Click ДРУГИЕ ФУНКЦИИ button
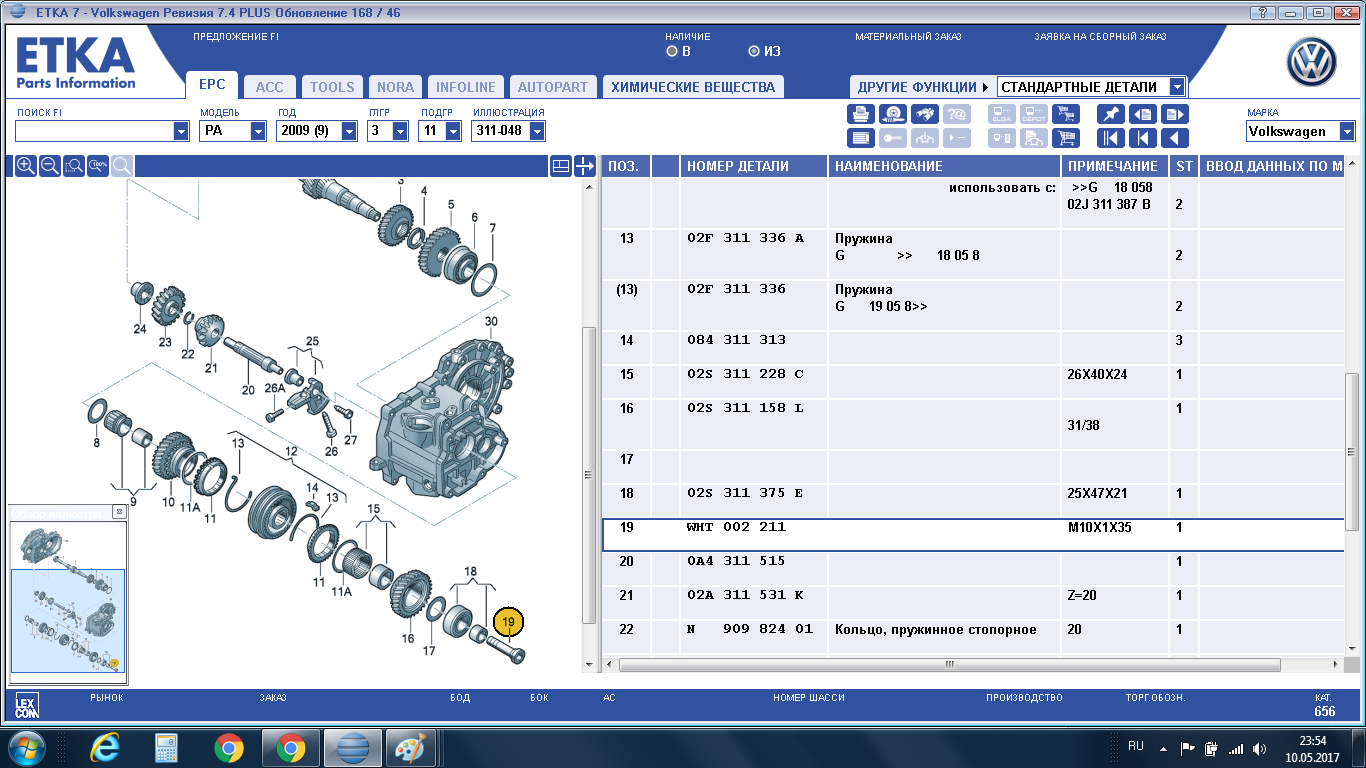Viewport: 1366px width, 768px height. (x=922, y=87)
